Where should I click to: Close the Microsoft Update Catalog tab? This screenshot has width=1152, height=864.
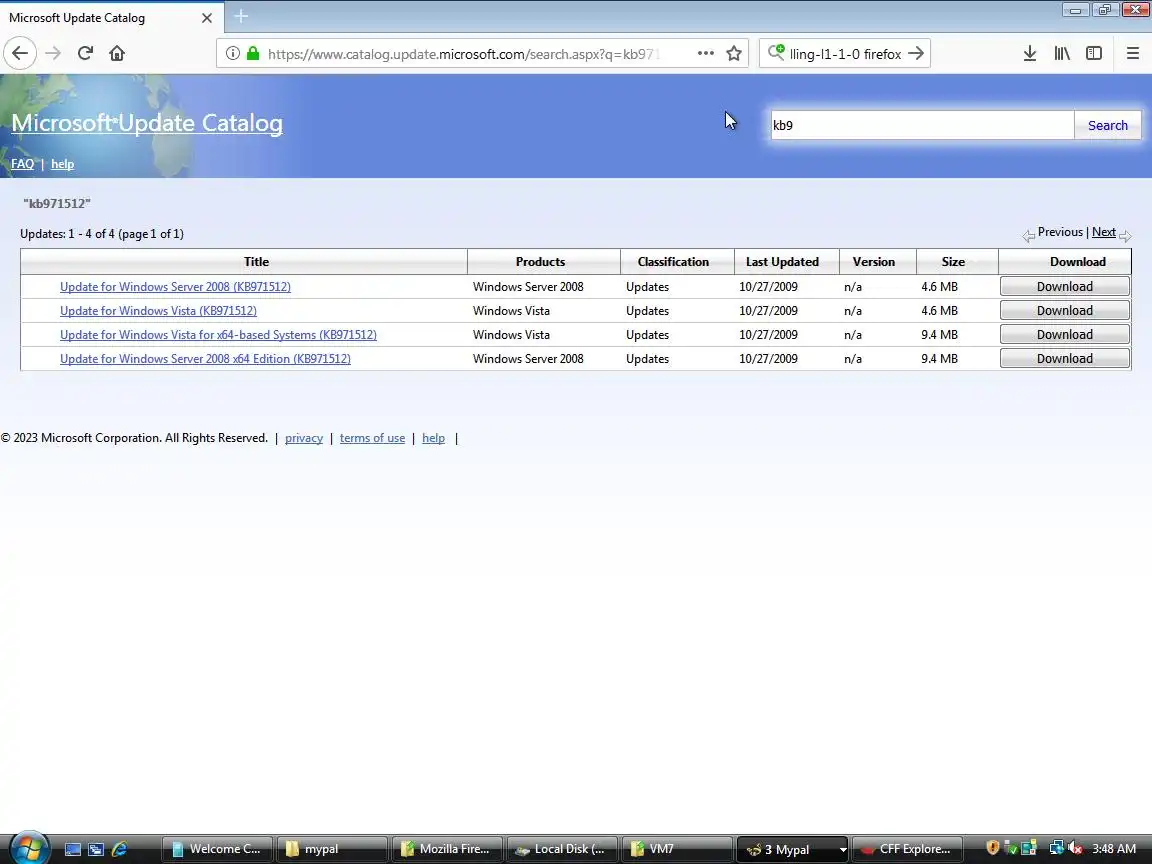point(207,18)
